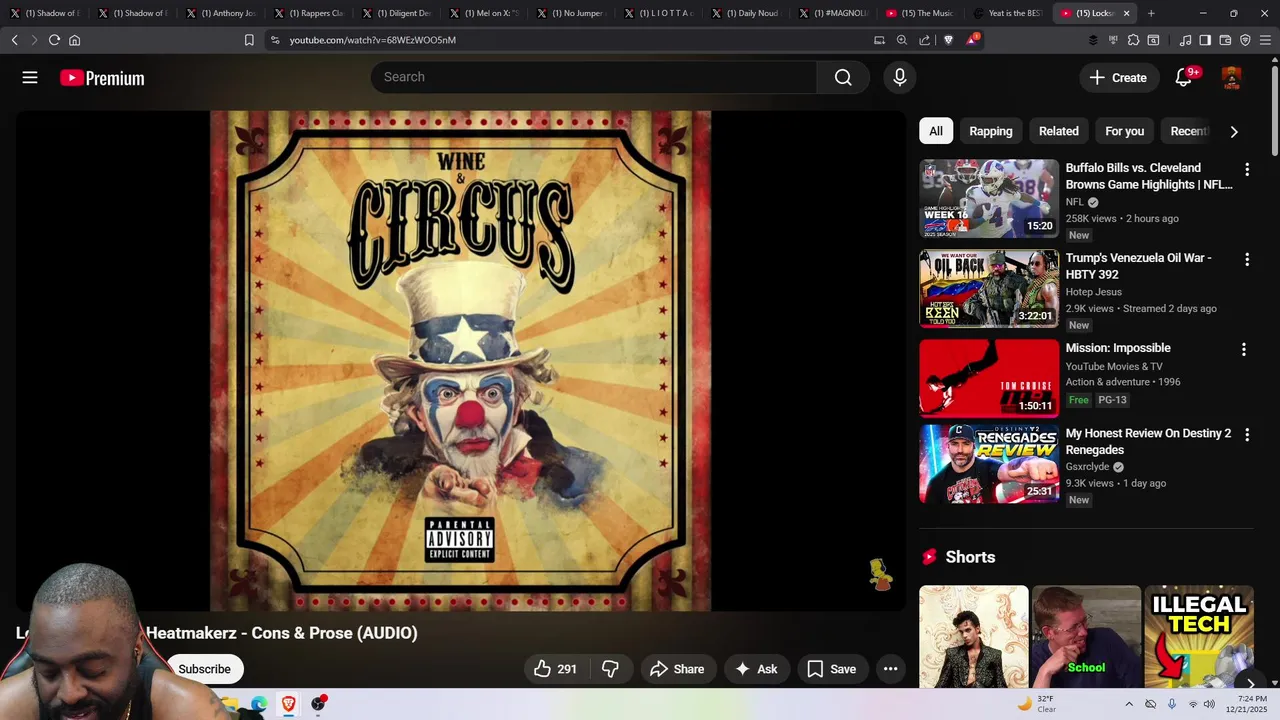The width and height of the screenshot is (1280, 720).
Task: Open the browser home page
Action: click(x=74, y=40)
